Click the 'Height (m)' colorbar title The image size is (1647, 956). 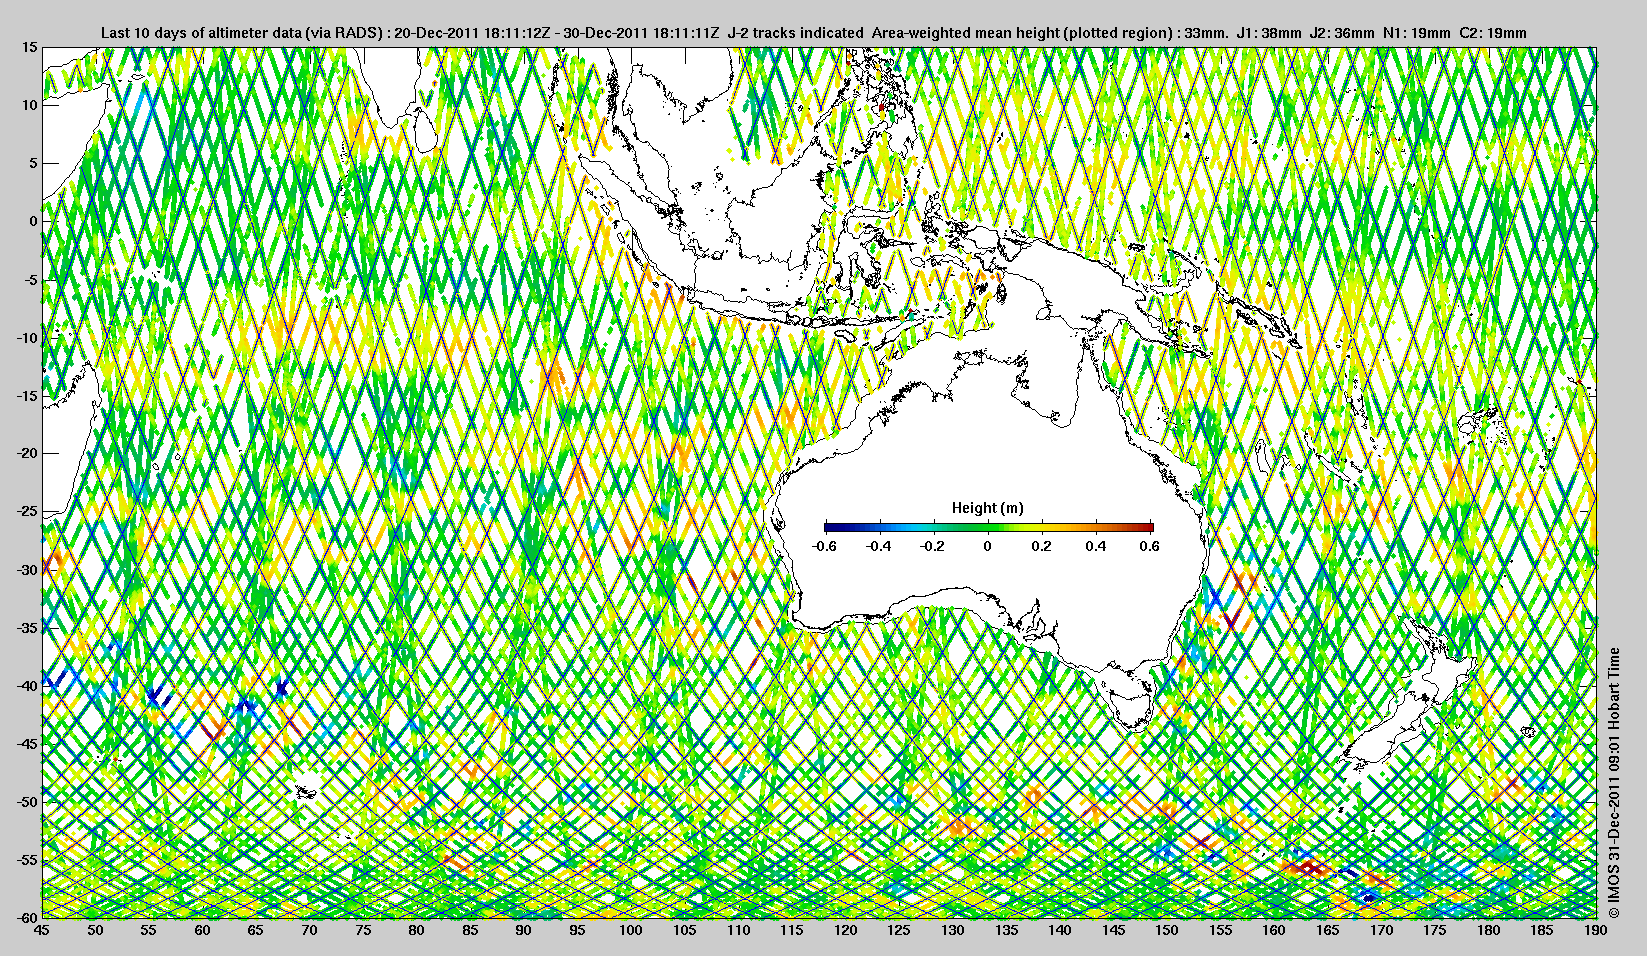(988, 508)
